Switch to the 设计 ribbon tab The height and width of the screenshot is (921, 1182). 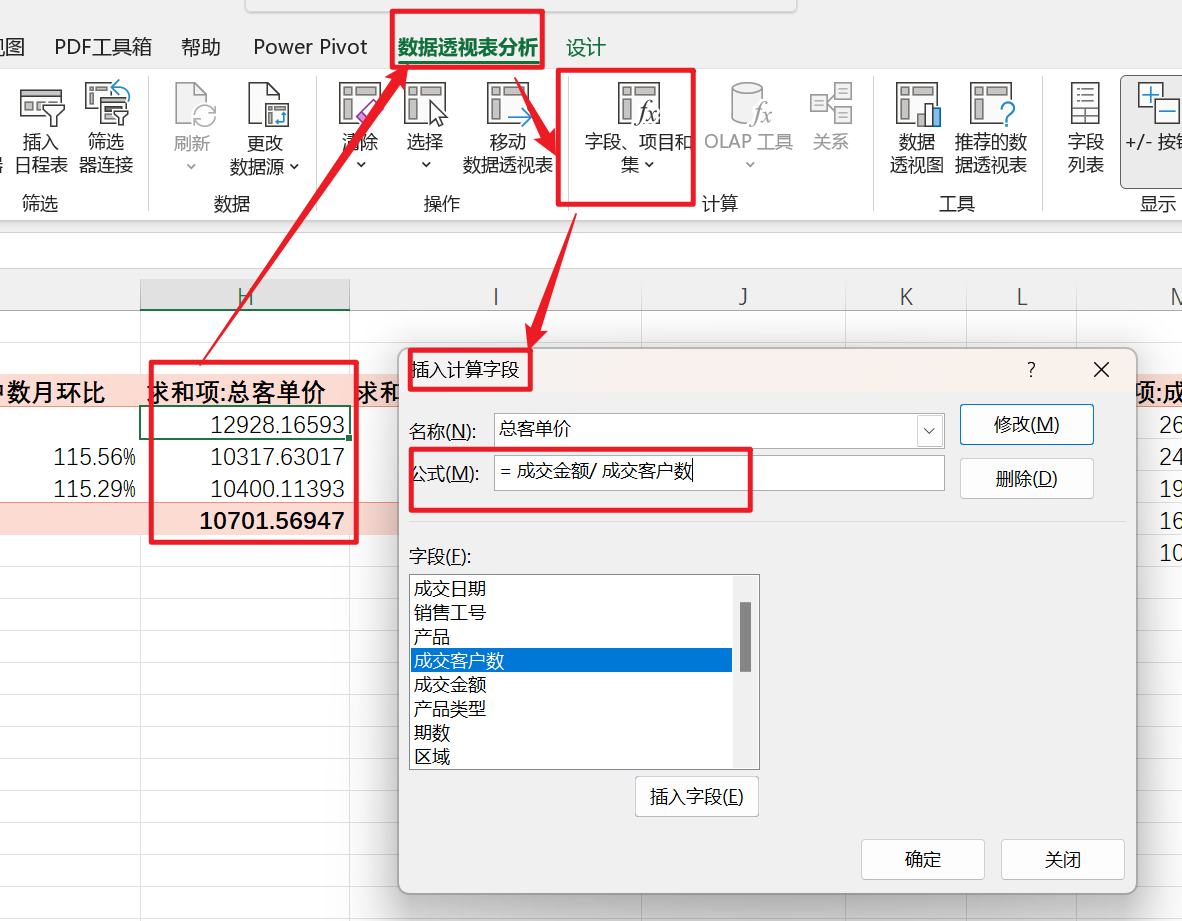point(585,46)
